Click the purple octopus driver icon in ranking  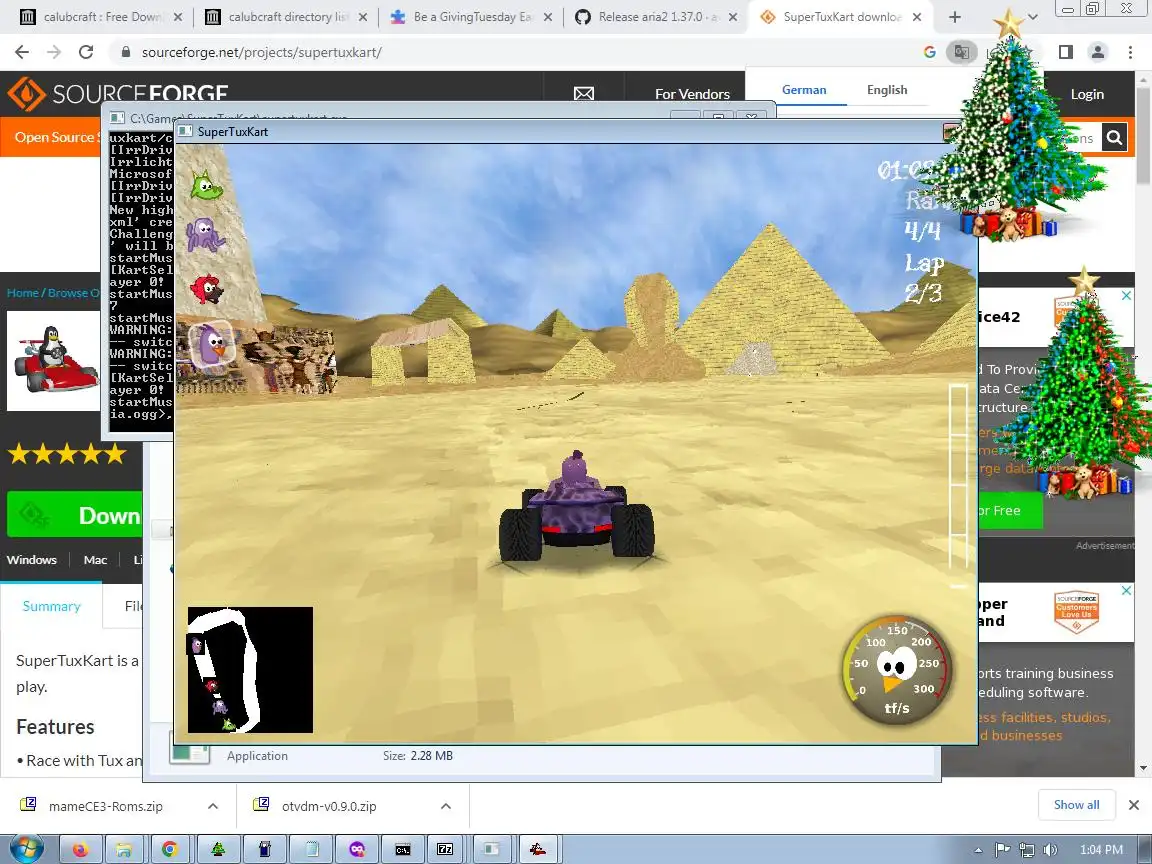[205, 235]
